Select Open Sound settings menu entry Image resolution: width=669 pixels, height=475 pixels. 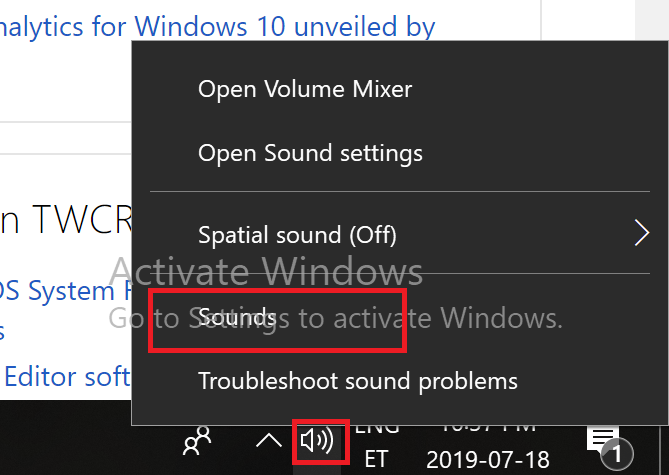pos(310,154)
